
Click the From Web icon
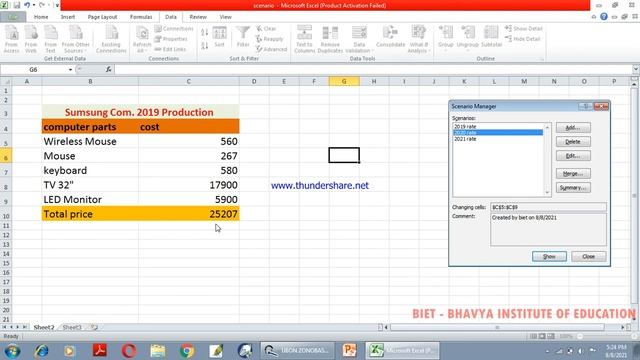pyautogui.click(x=31, y=39)
